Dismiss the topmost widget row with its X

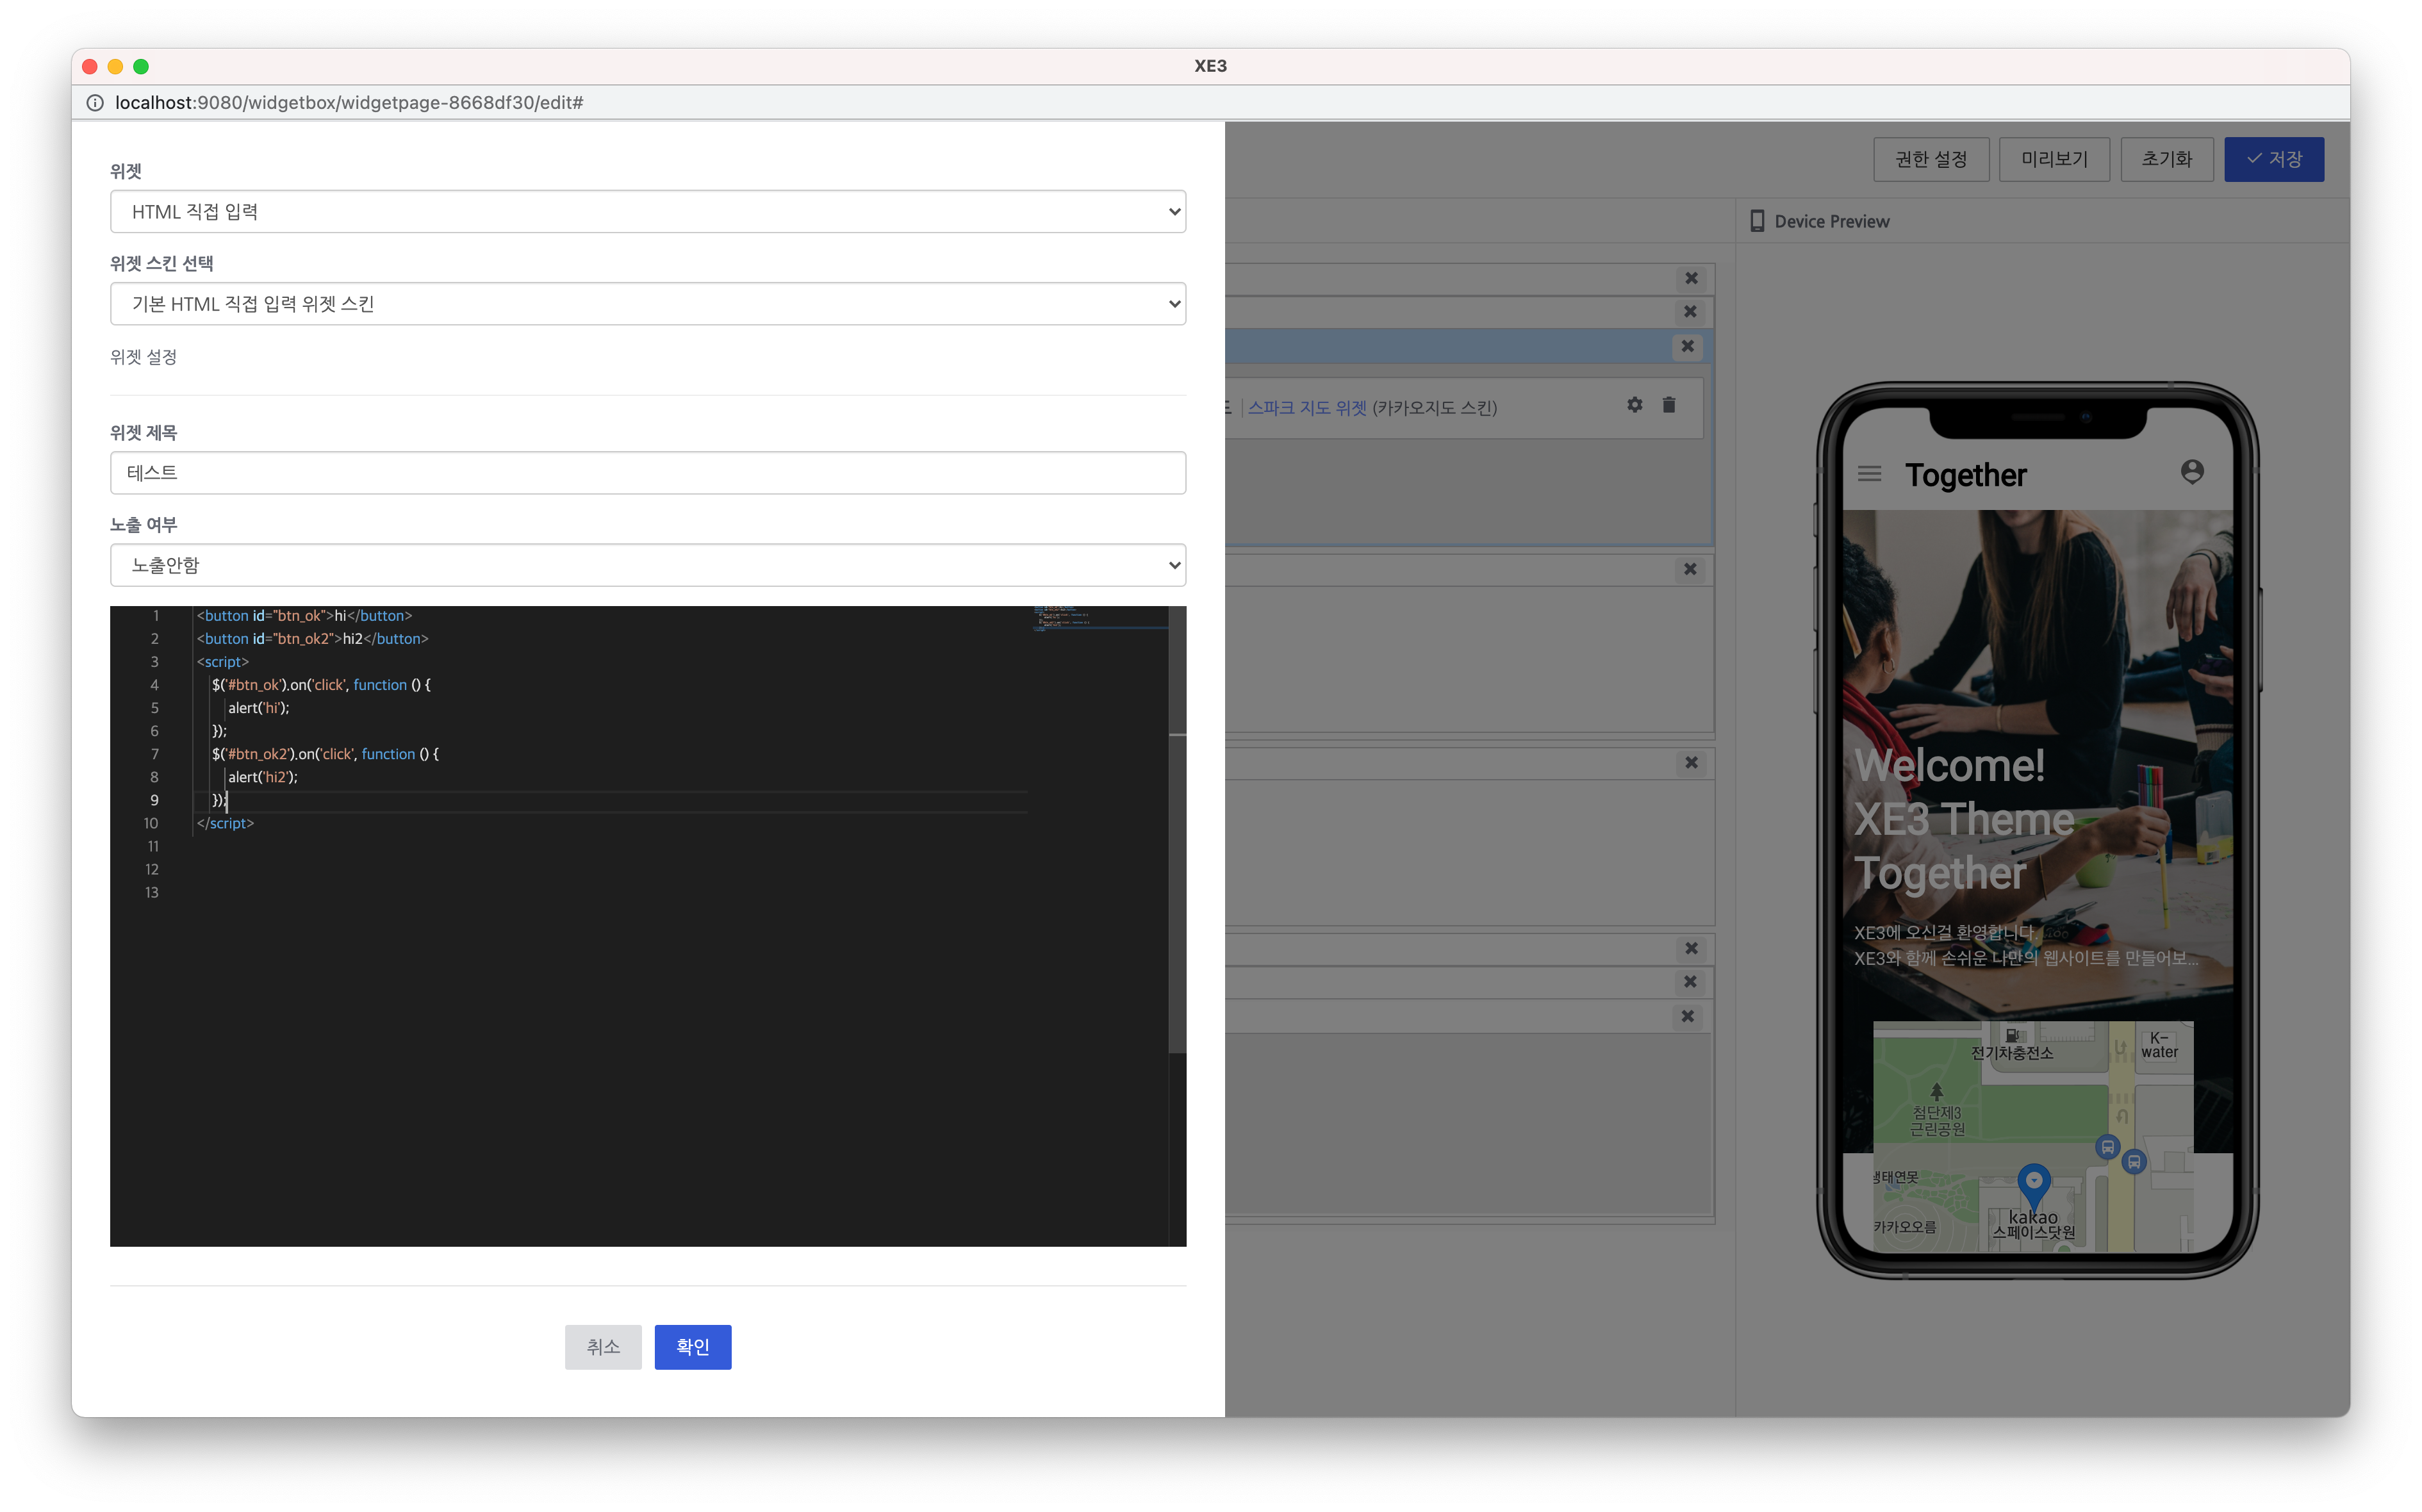(1692, 278)
